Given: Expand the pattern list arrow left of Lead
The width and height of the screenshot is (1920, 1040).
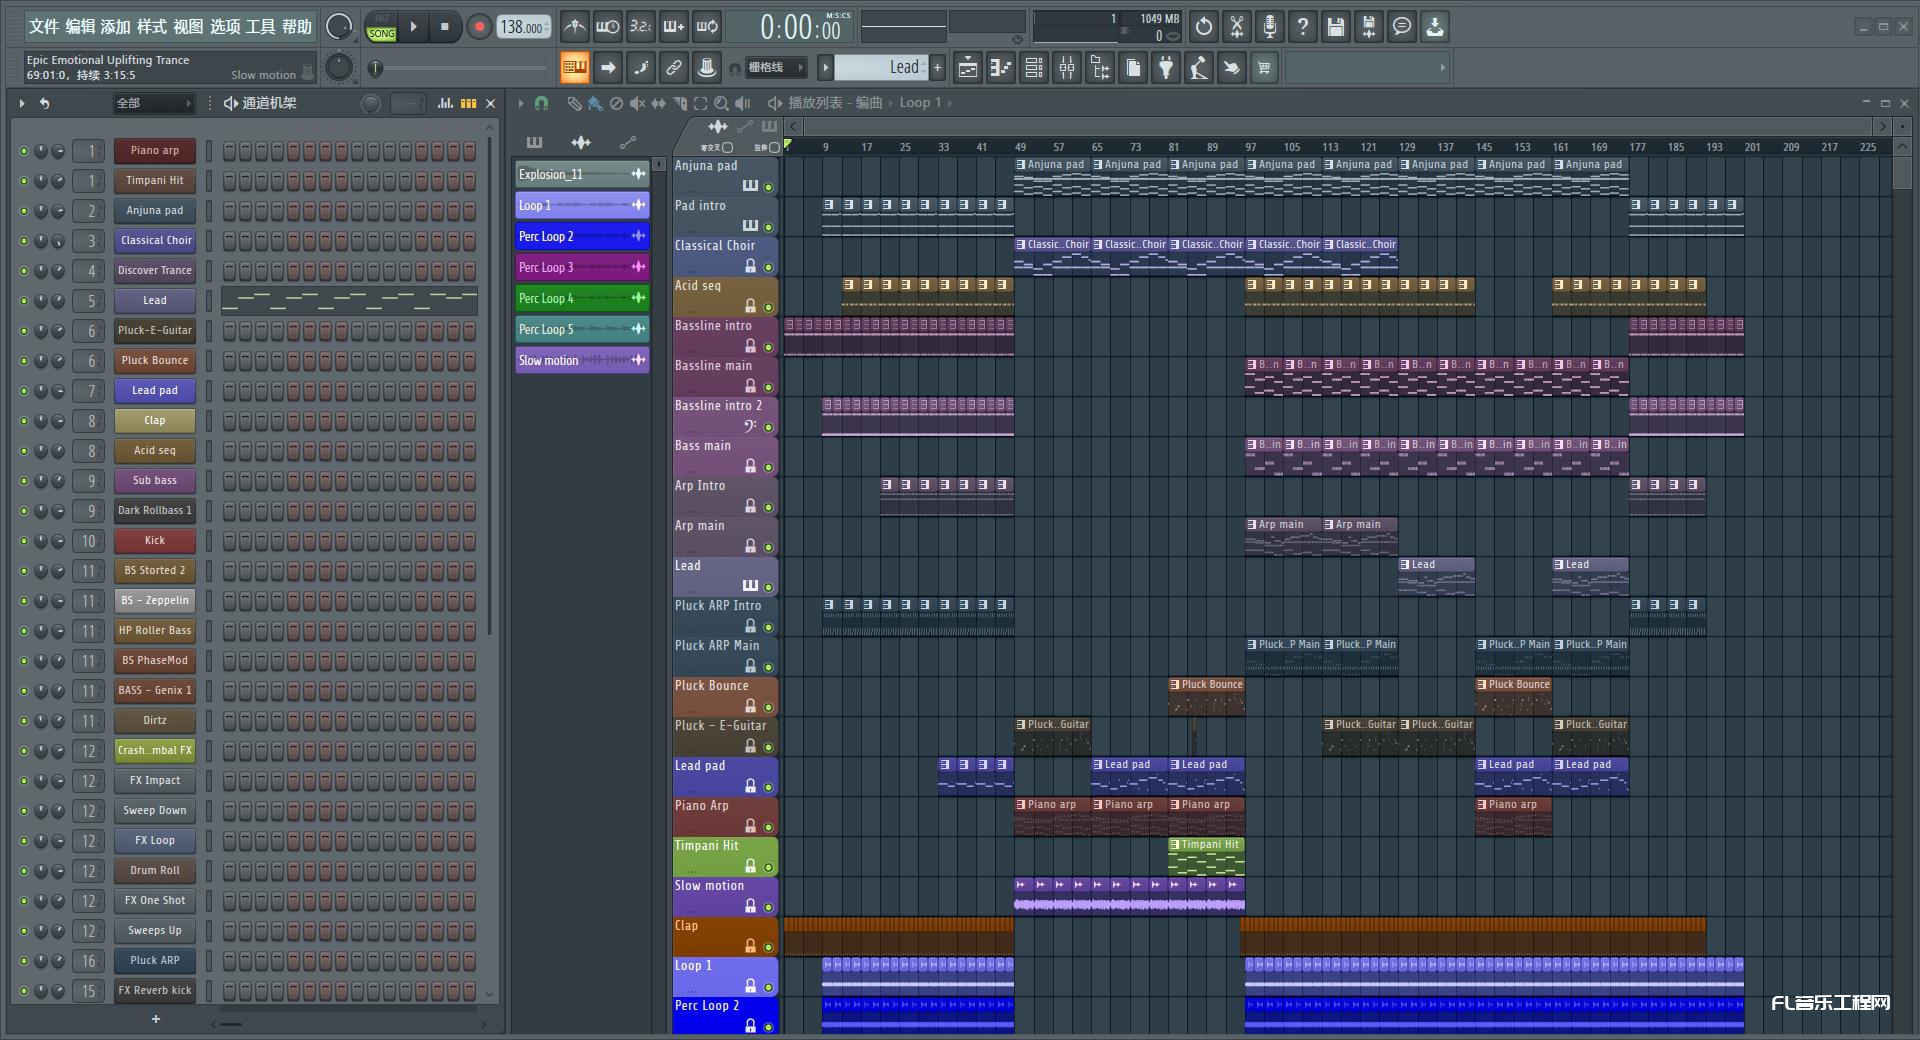Looking at the screenshot, I should pos(825,68).
